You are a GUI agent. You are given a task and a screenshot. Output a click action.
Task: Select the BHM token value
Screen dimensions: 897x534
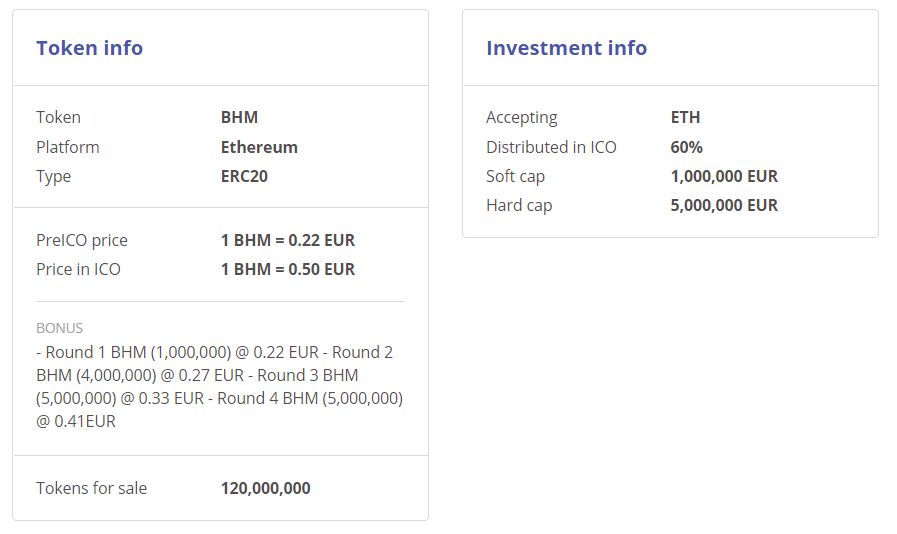239,117
